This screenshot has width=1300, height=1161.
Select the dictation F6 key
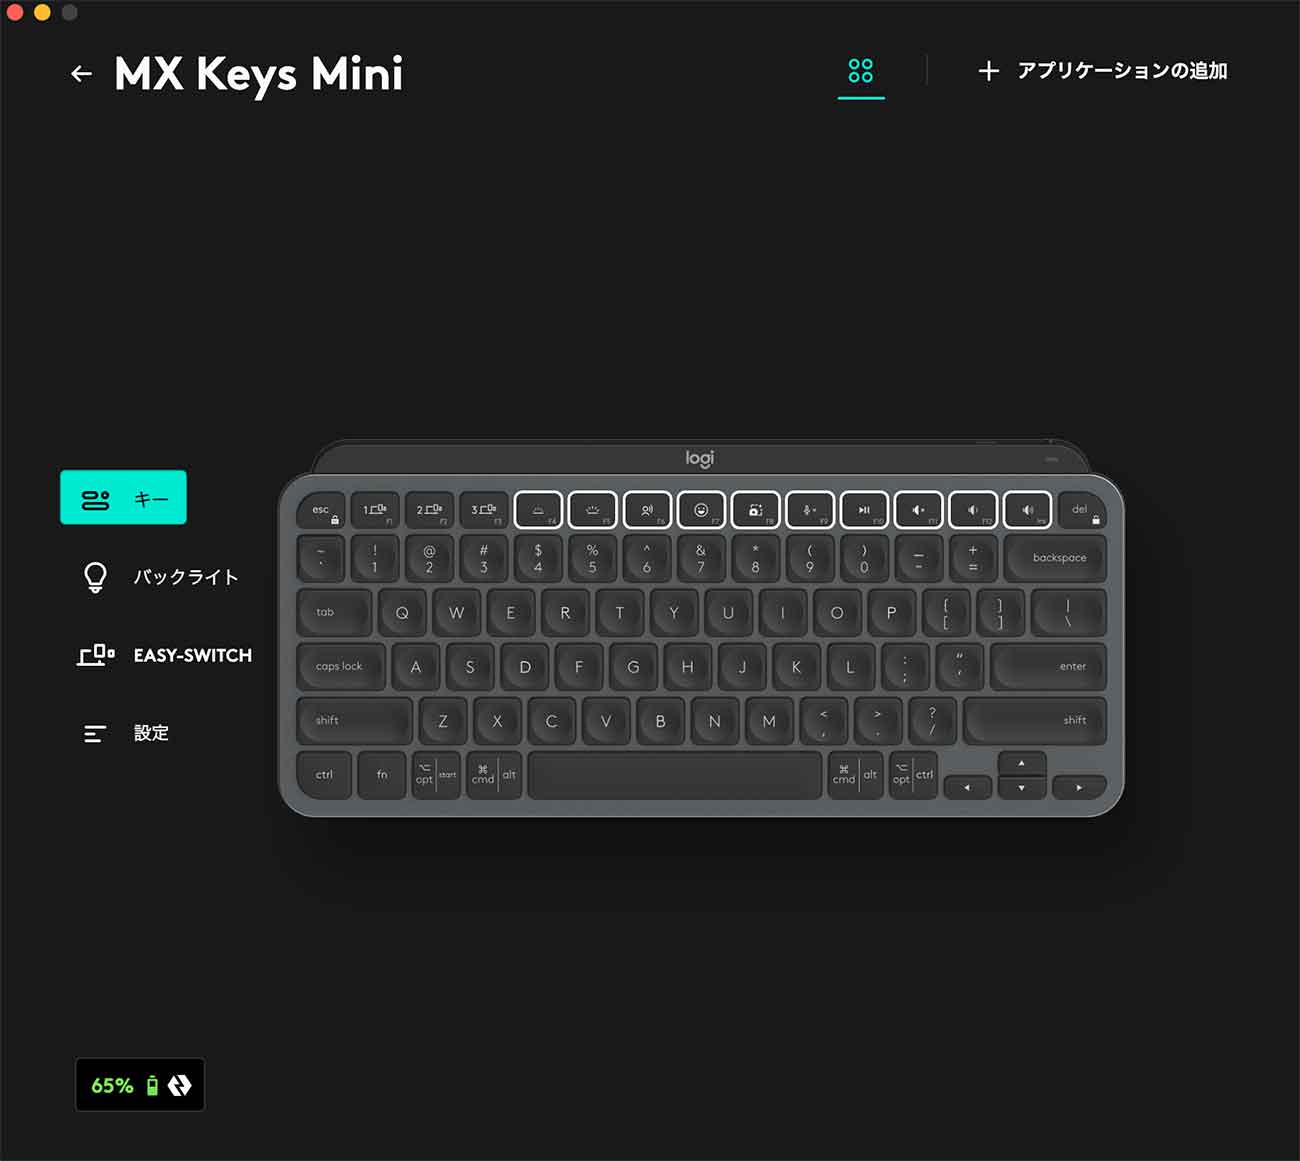(x=647, y=510)
